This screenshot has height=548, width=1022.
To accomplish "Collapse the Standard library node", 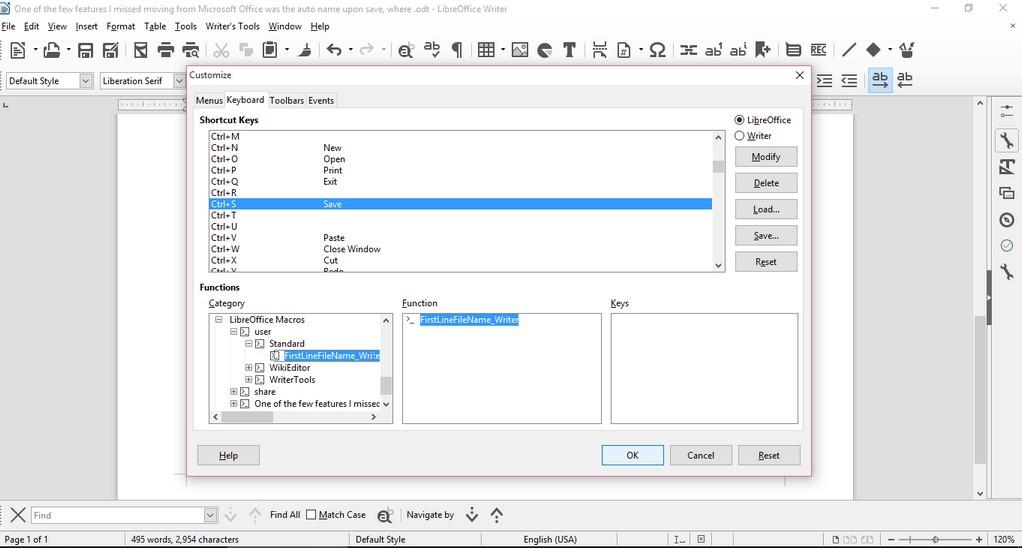I will 248,343.
